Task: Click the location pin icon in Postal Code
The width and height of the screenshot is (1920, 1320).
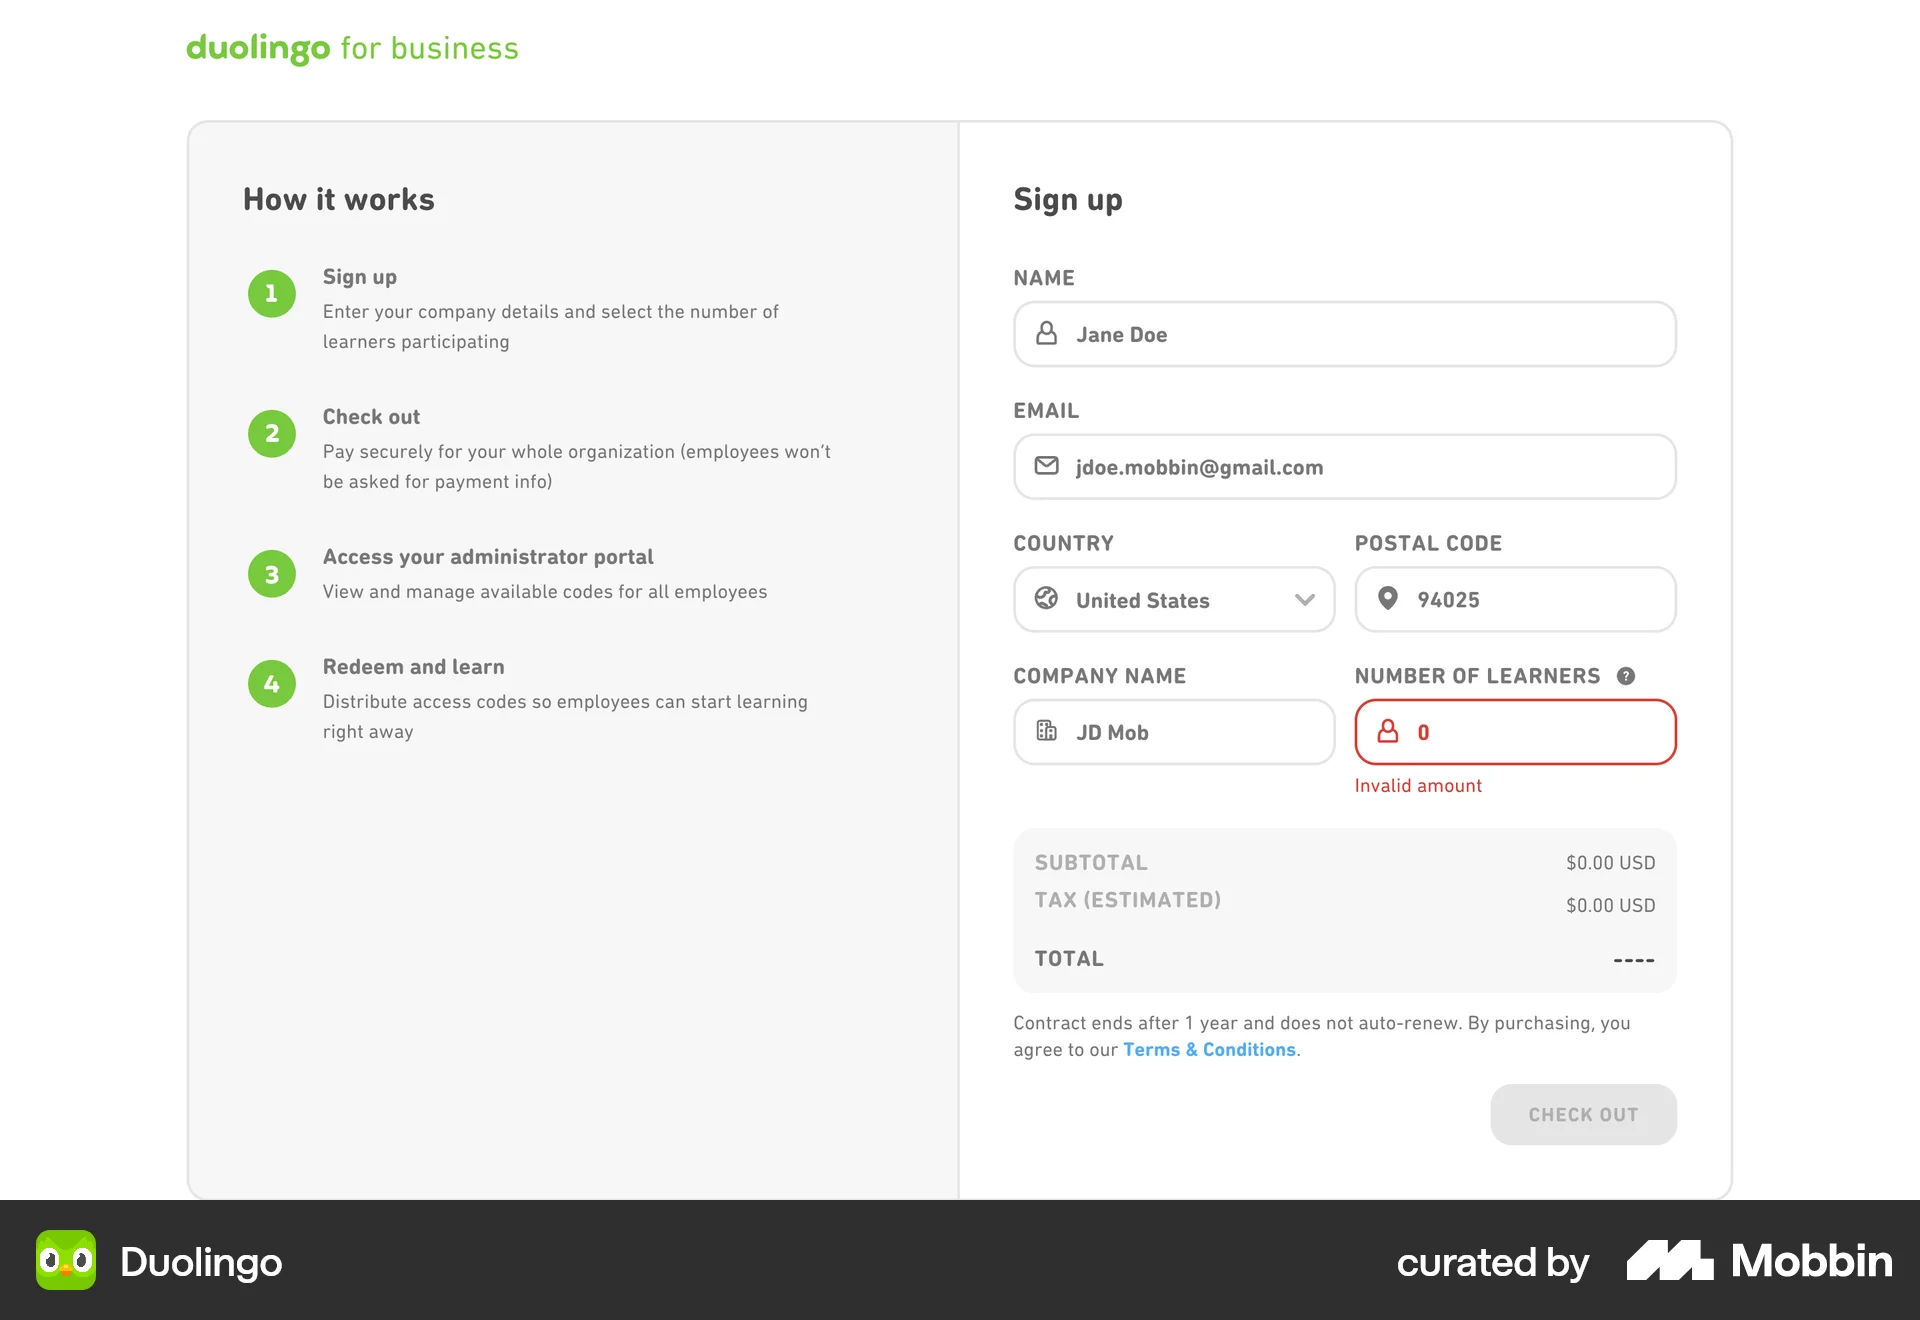Action: (1388, 599)
